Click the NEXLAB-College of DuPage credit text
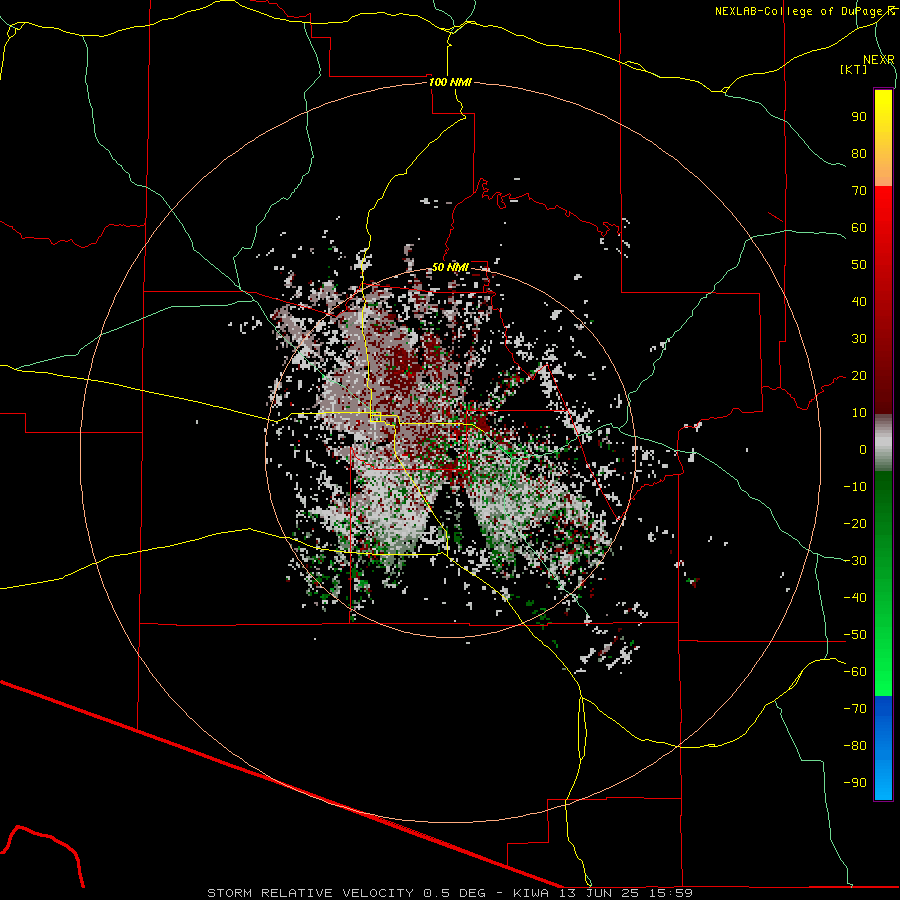The image size is (900, 900). (804, 11)
